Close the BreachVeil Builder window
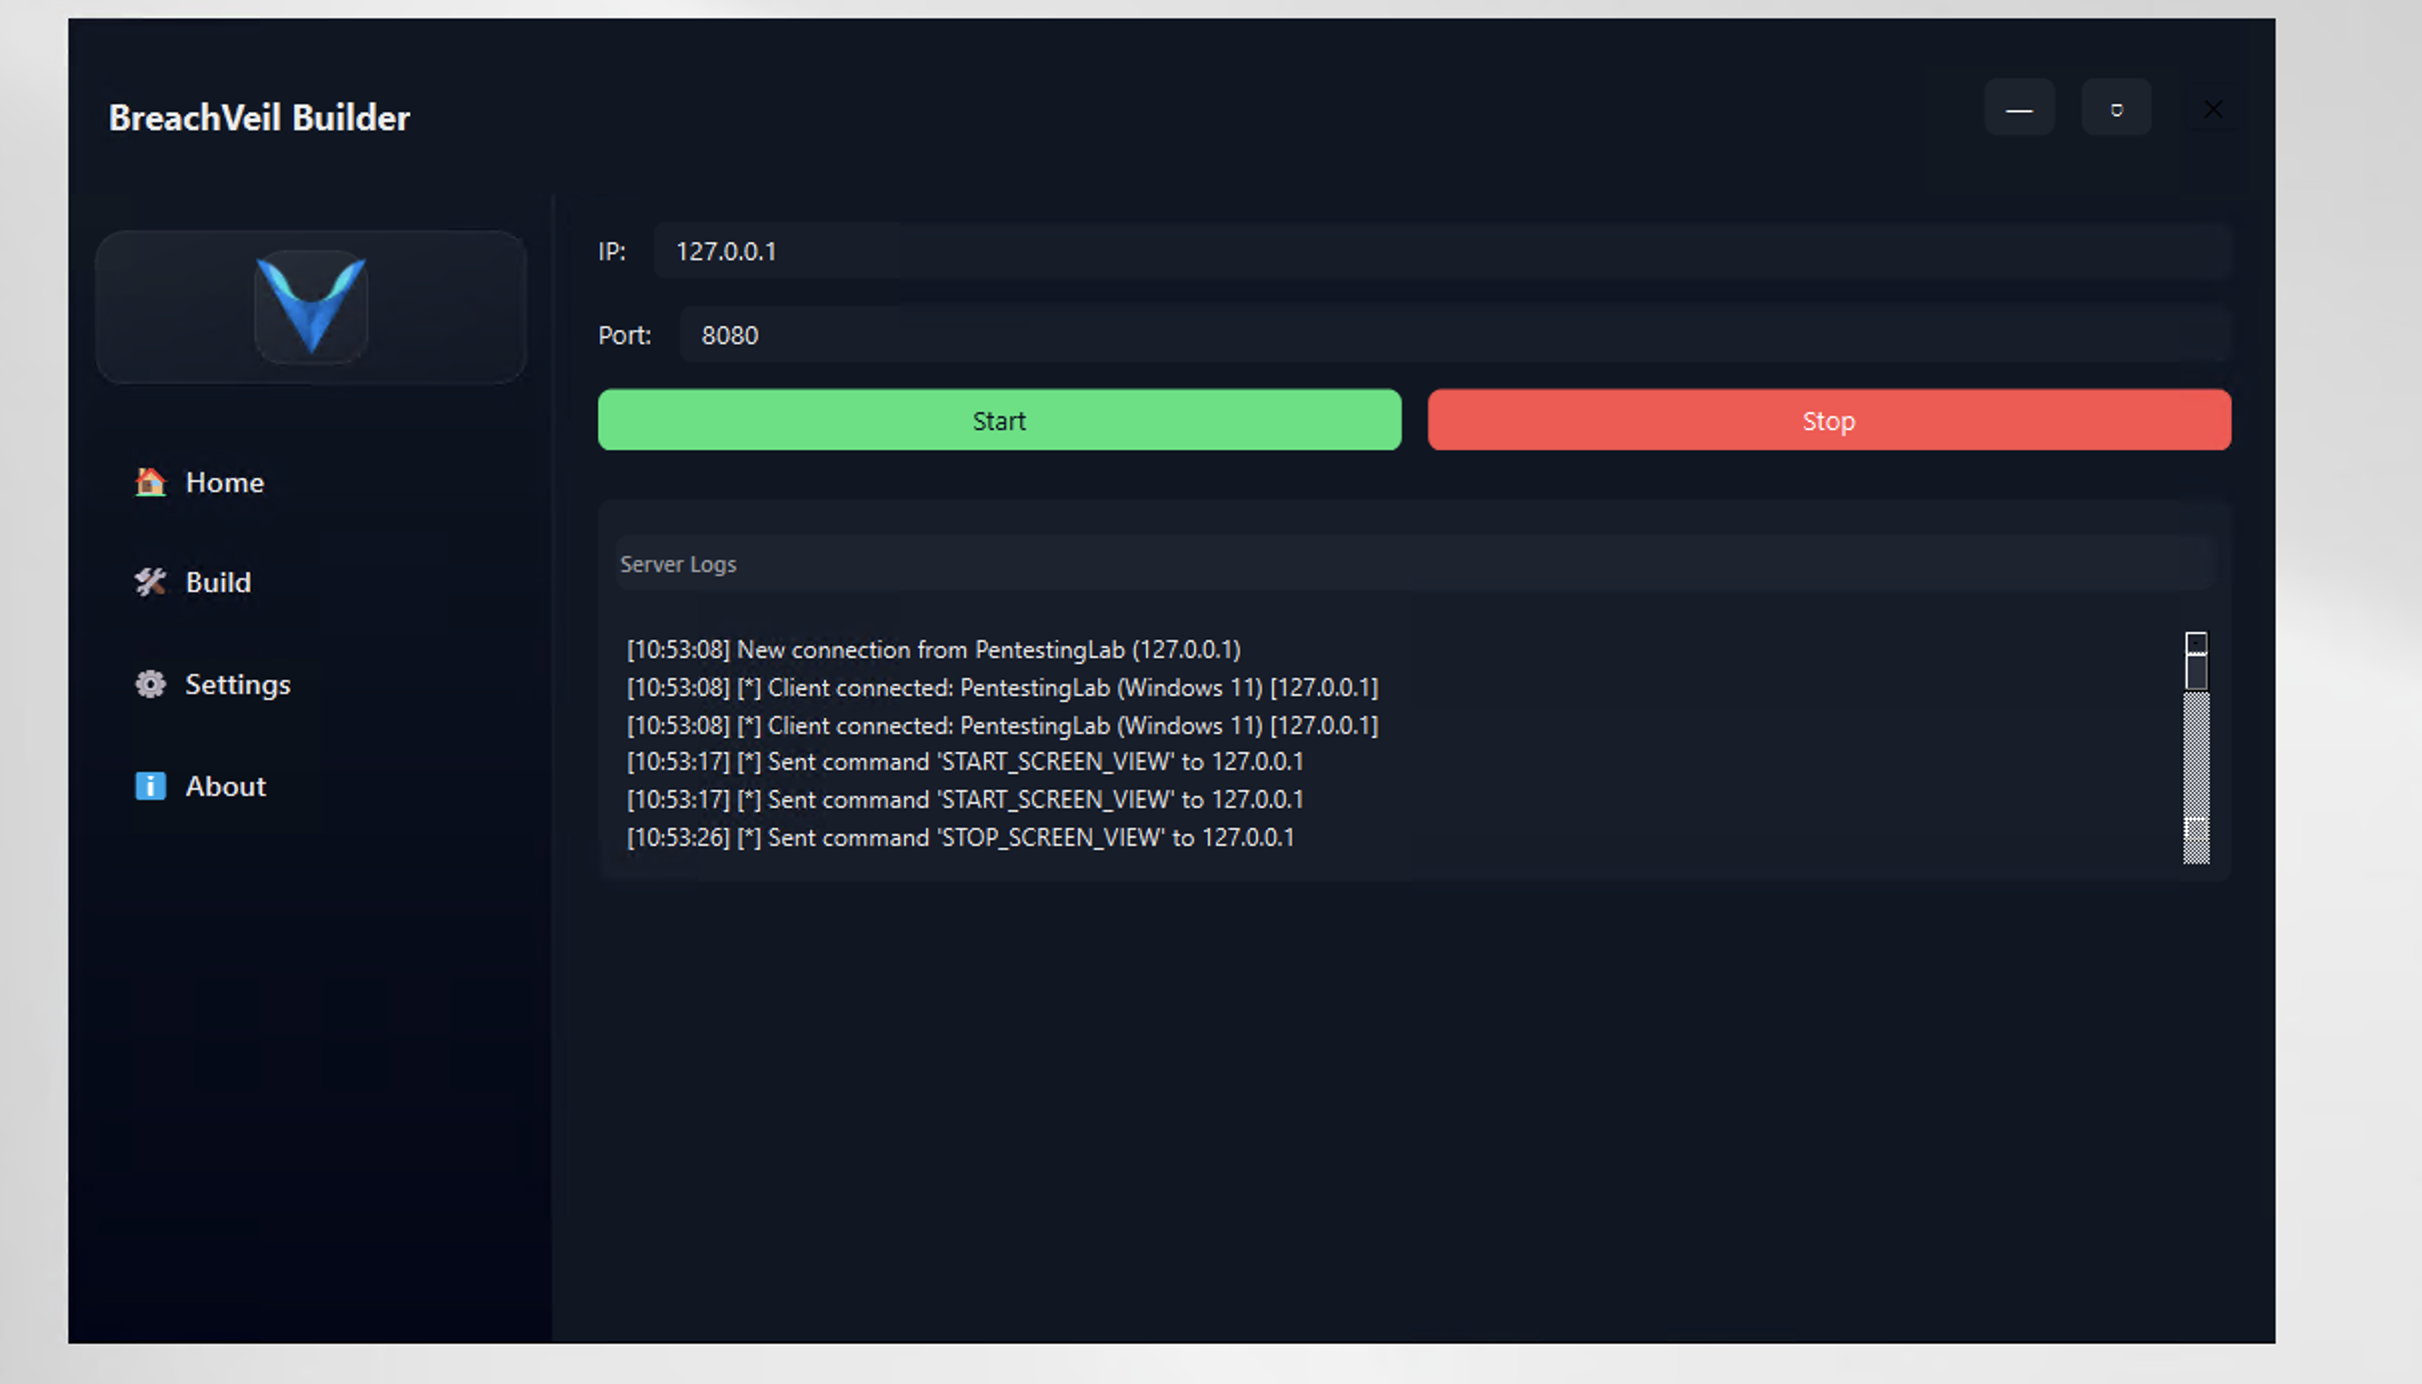The height and width of the screenshot is (1384, 2422). pyautogui.click(x=2213, y=109)
